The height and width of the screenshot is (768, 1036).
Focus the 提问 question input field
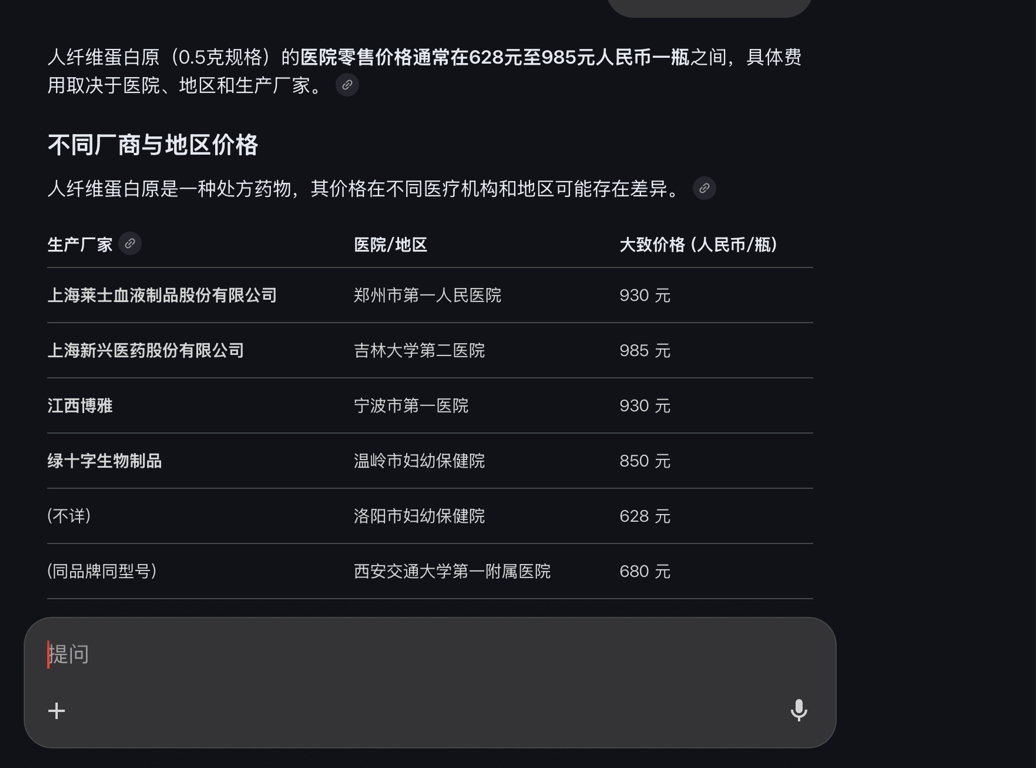pos(400,654)
